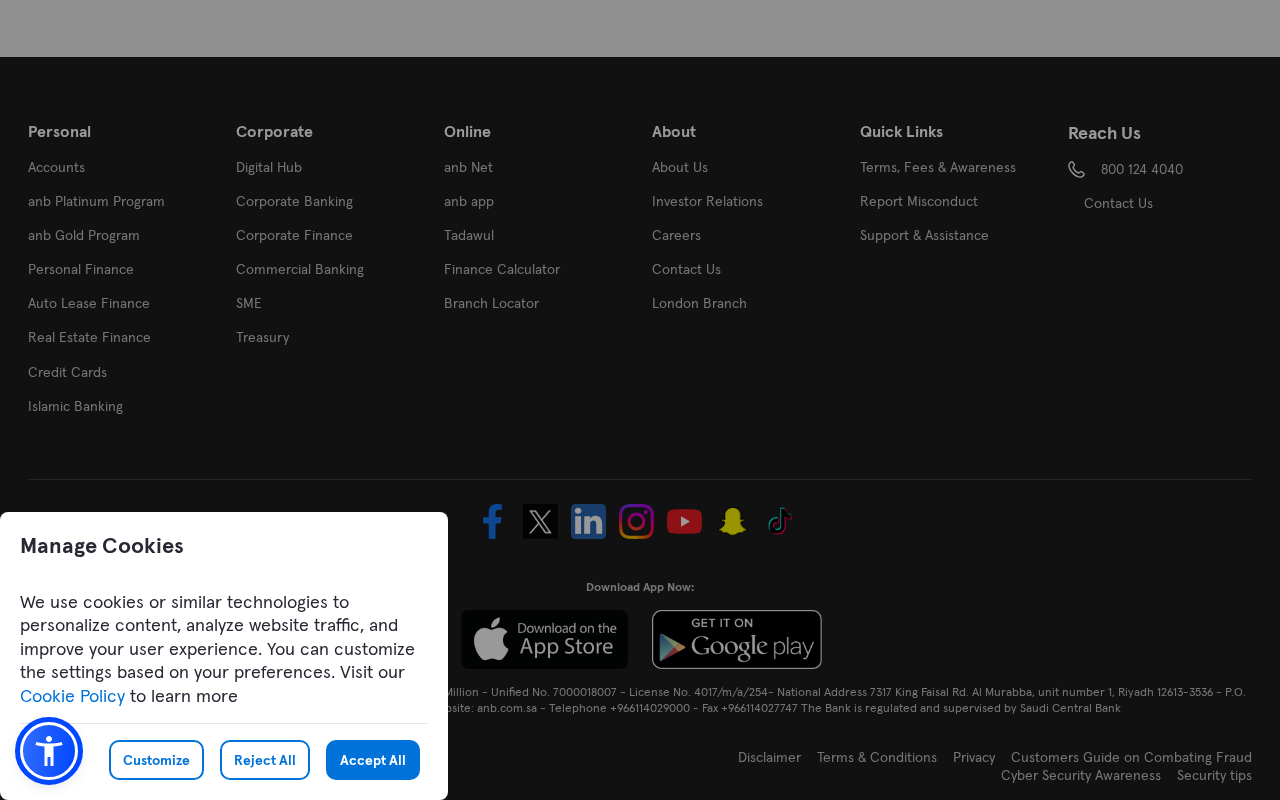
Task: Open the X (Twitter) social icon
Action: pos(540,522)
